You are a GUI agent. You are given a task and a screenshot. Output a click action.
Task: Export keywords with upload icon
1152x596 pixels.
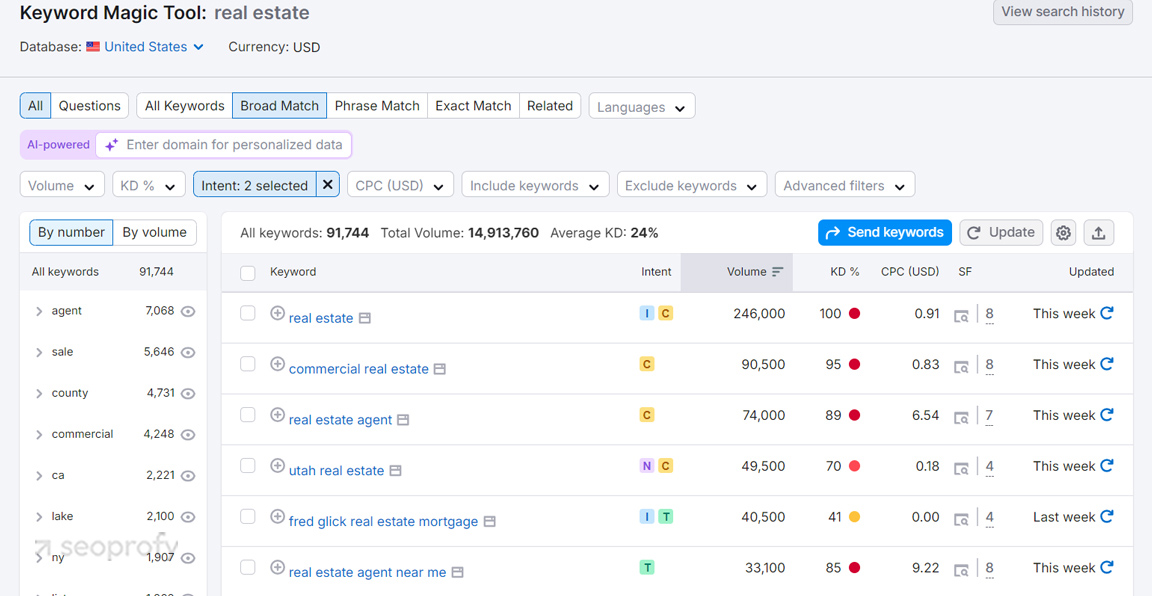tap(1098, 233)
